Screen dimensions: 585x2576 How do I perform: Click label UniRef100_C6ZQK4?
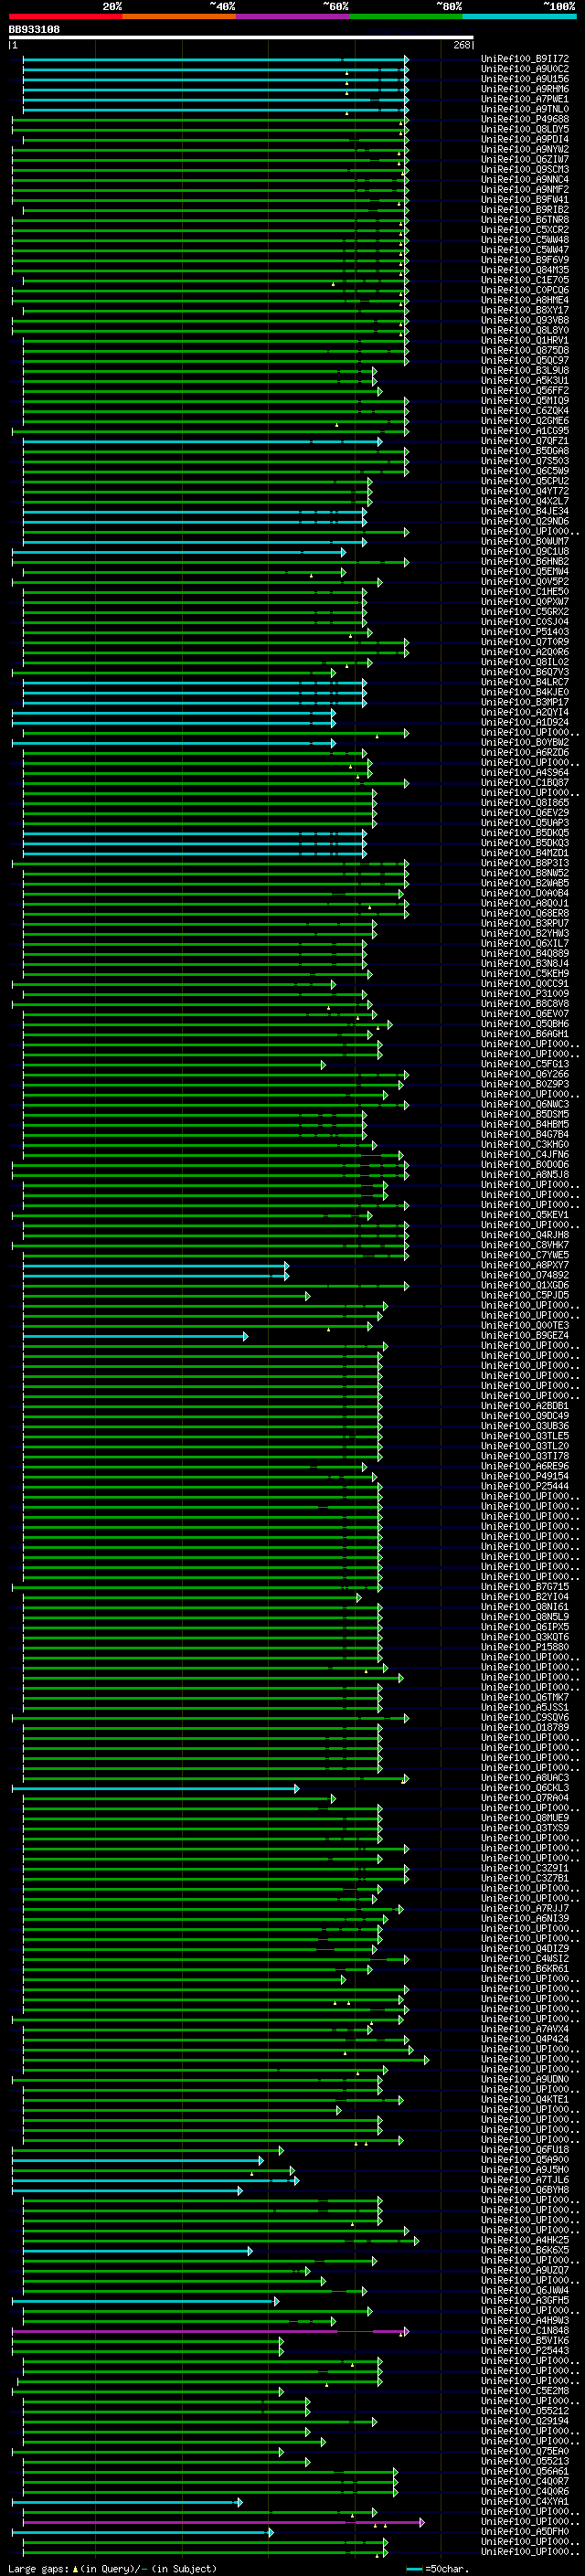click(525, 410)
